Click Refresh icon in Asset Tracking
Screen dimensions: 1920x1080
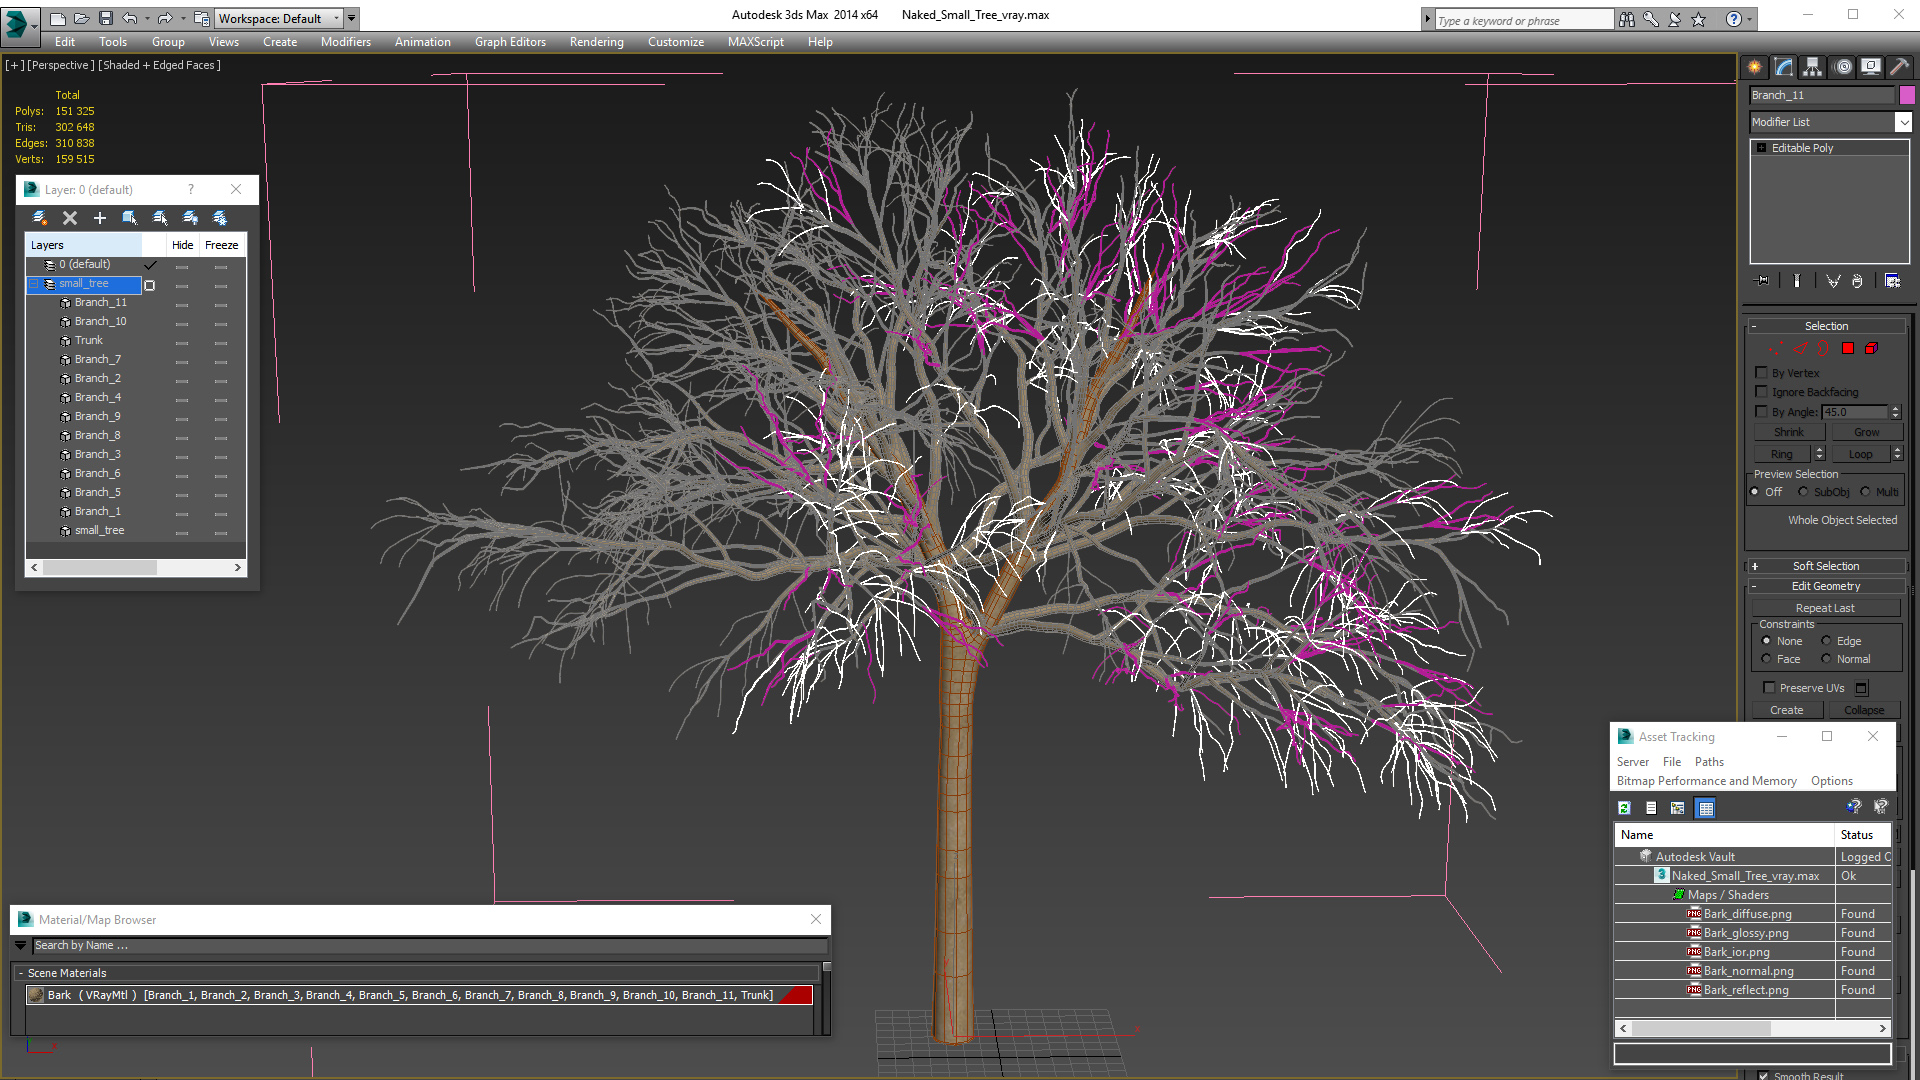tap(1625, 808)
